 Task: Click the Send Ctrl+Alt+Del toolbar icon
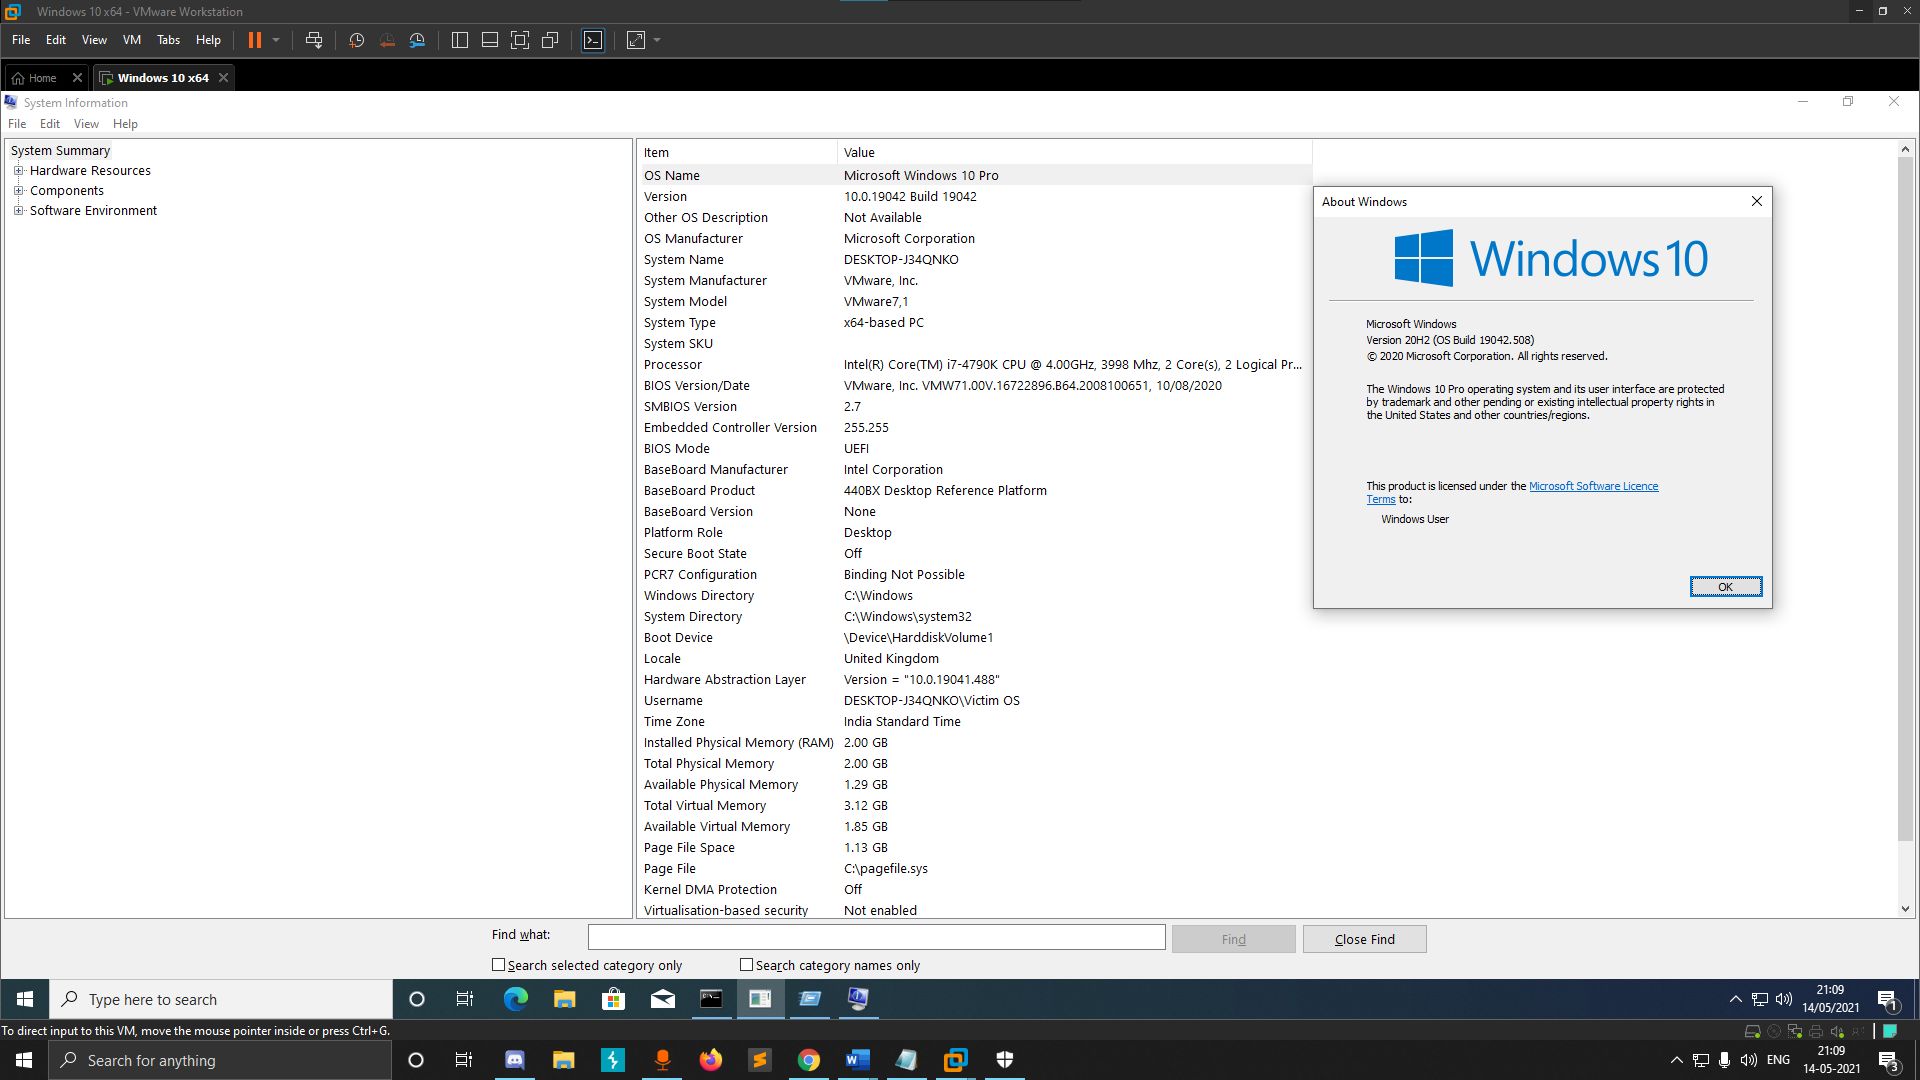coord(314,40)
